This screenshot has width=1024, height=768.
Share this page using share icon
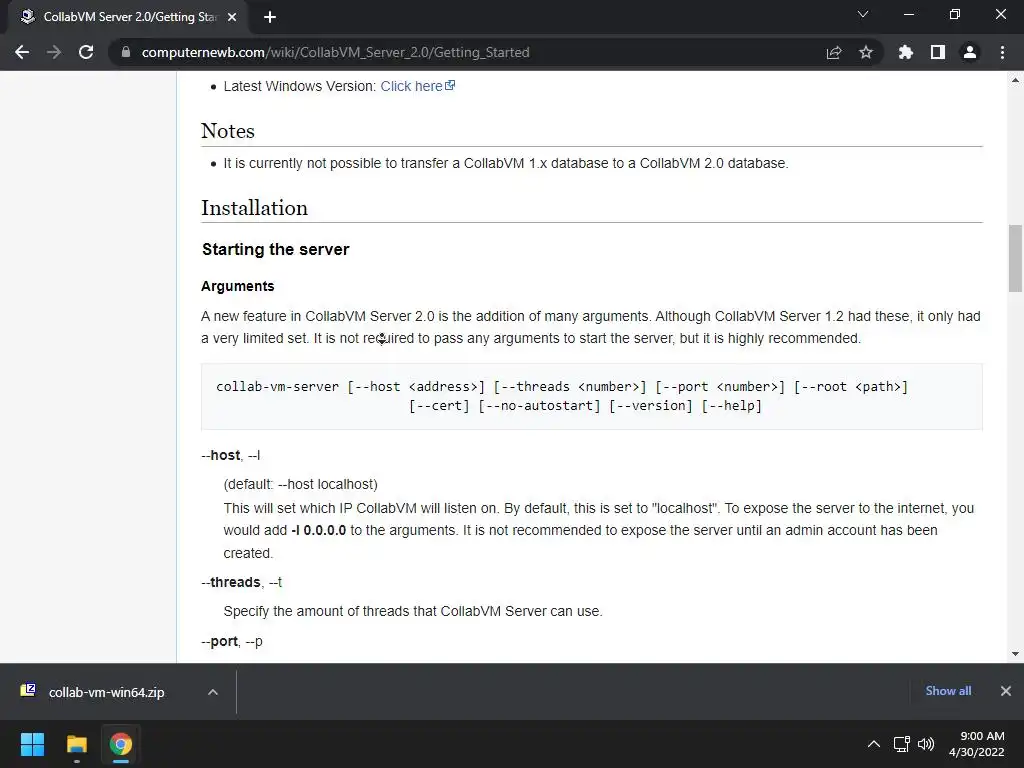coord(834,52)
